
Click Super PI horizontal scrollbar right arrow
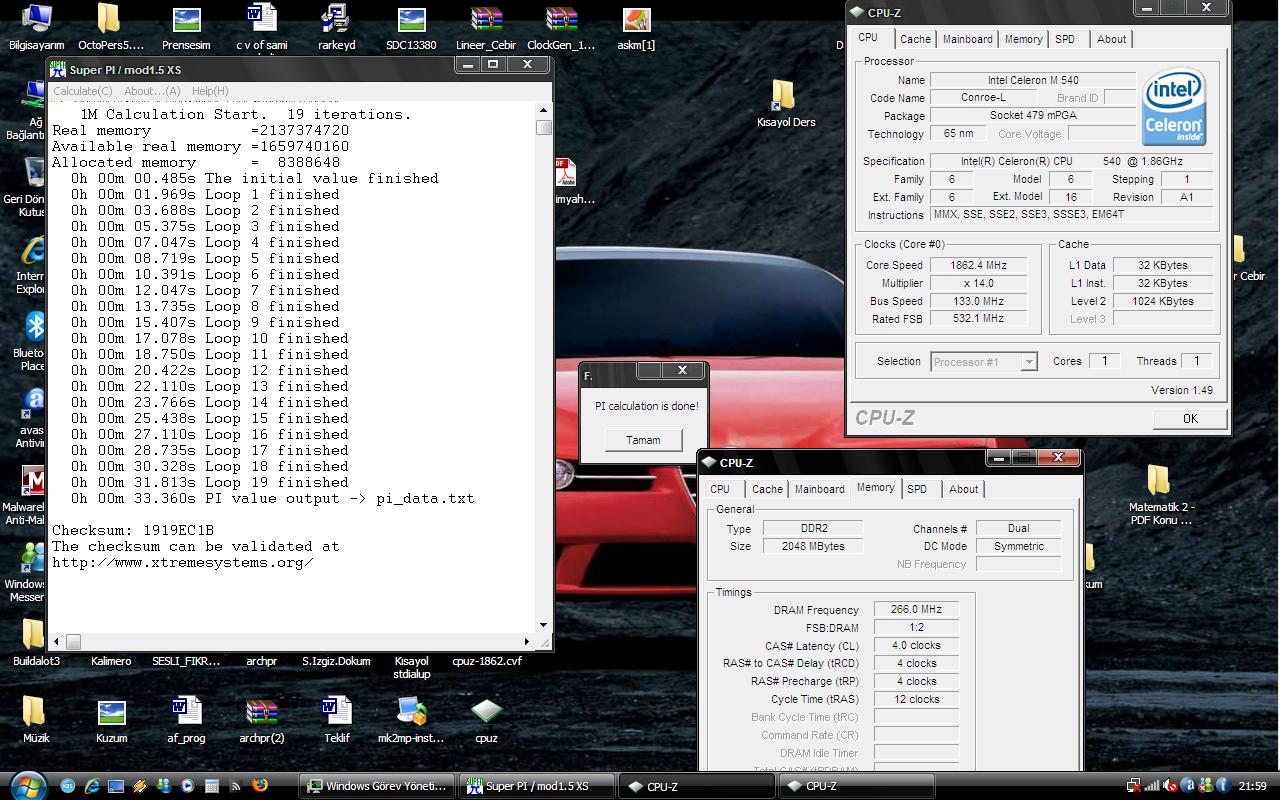click(x=528, y=641)
